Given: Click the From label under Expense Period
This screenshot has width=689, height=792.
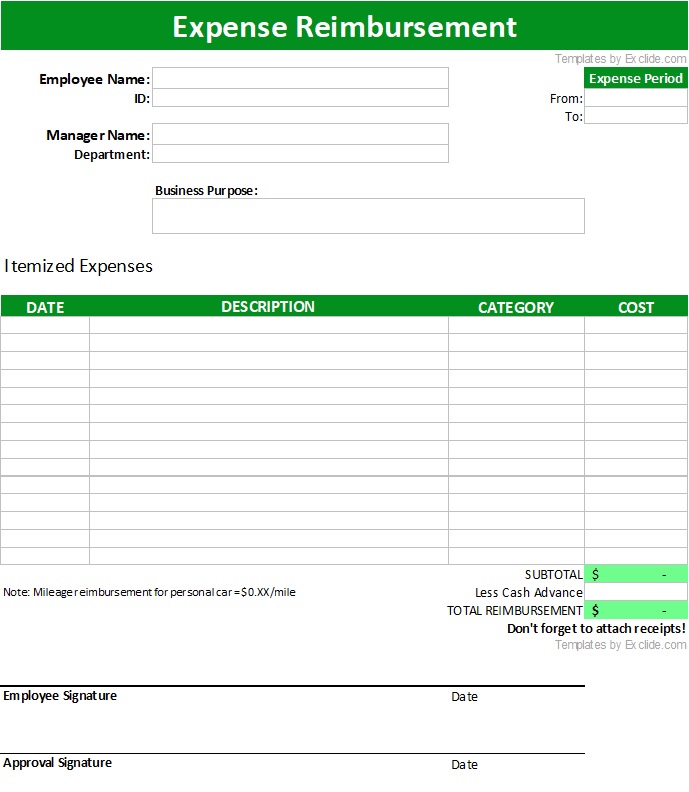Looking at the screenshot, I should click(566, 98).
